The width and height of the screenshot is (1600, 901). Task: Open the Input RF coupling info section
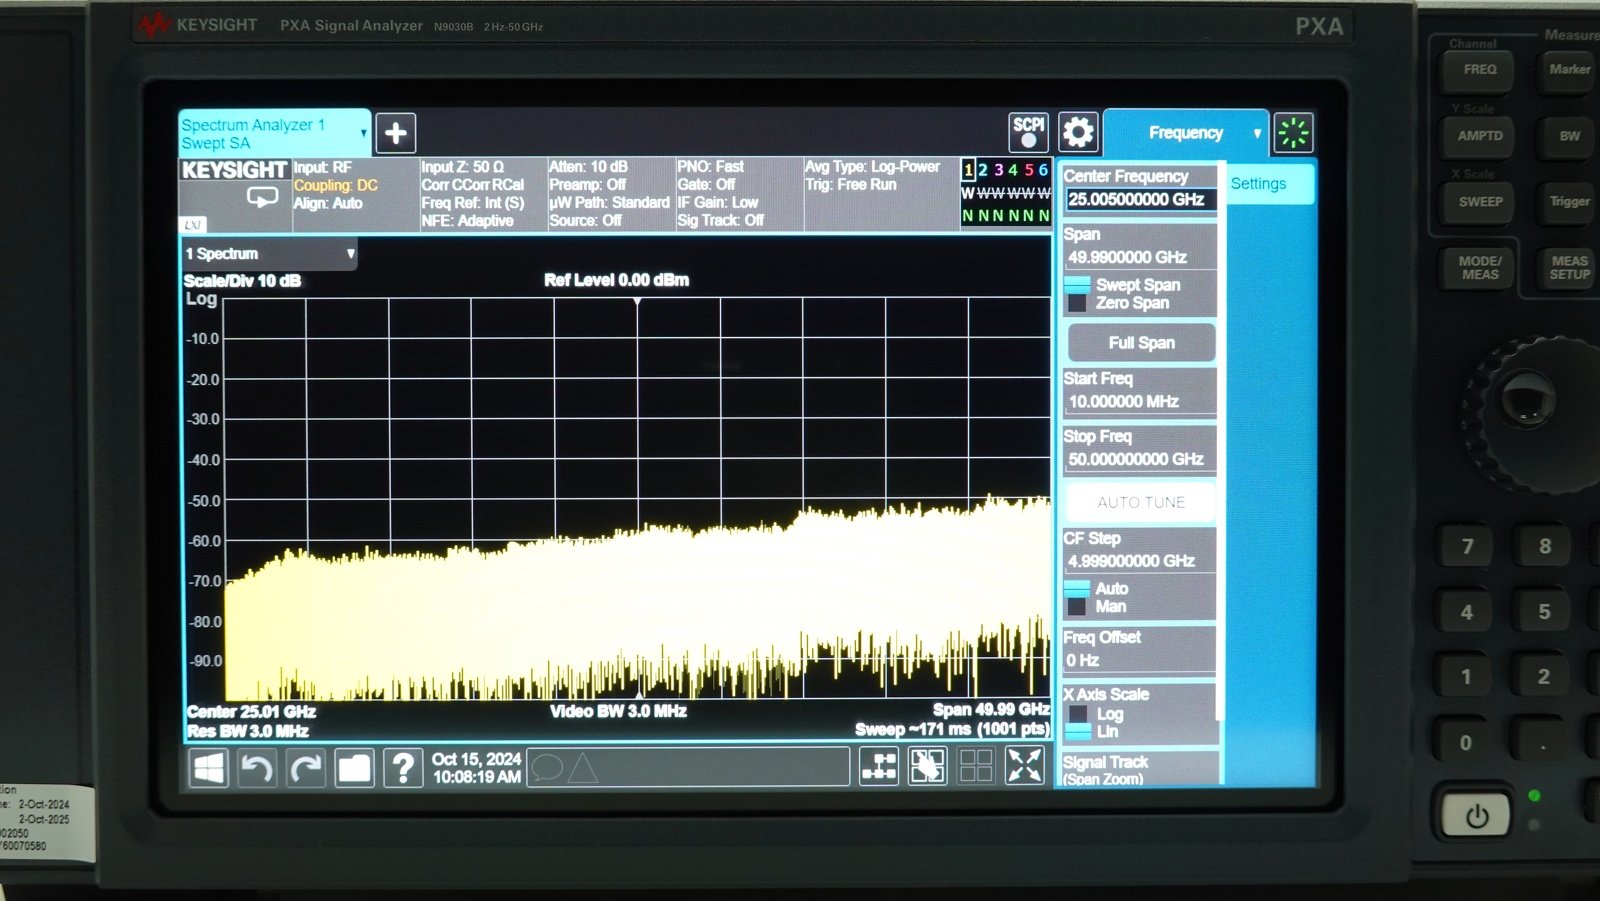[355, 194]
